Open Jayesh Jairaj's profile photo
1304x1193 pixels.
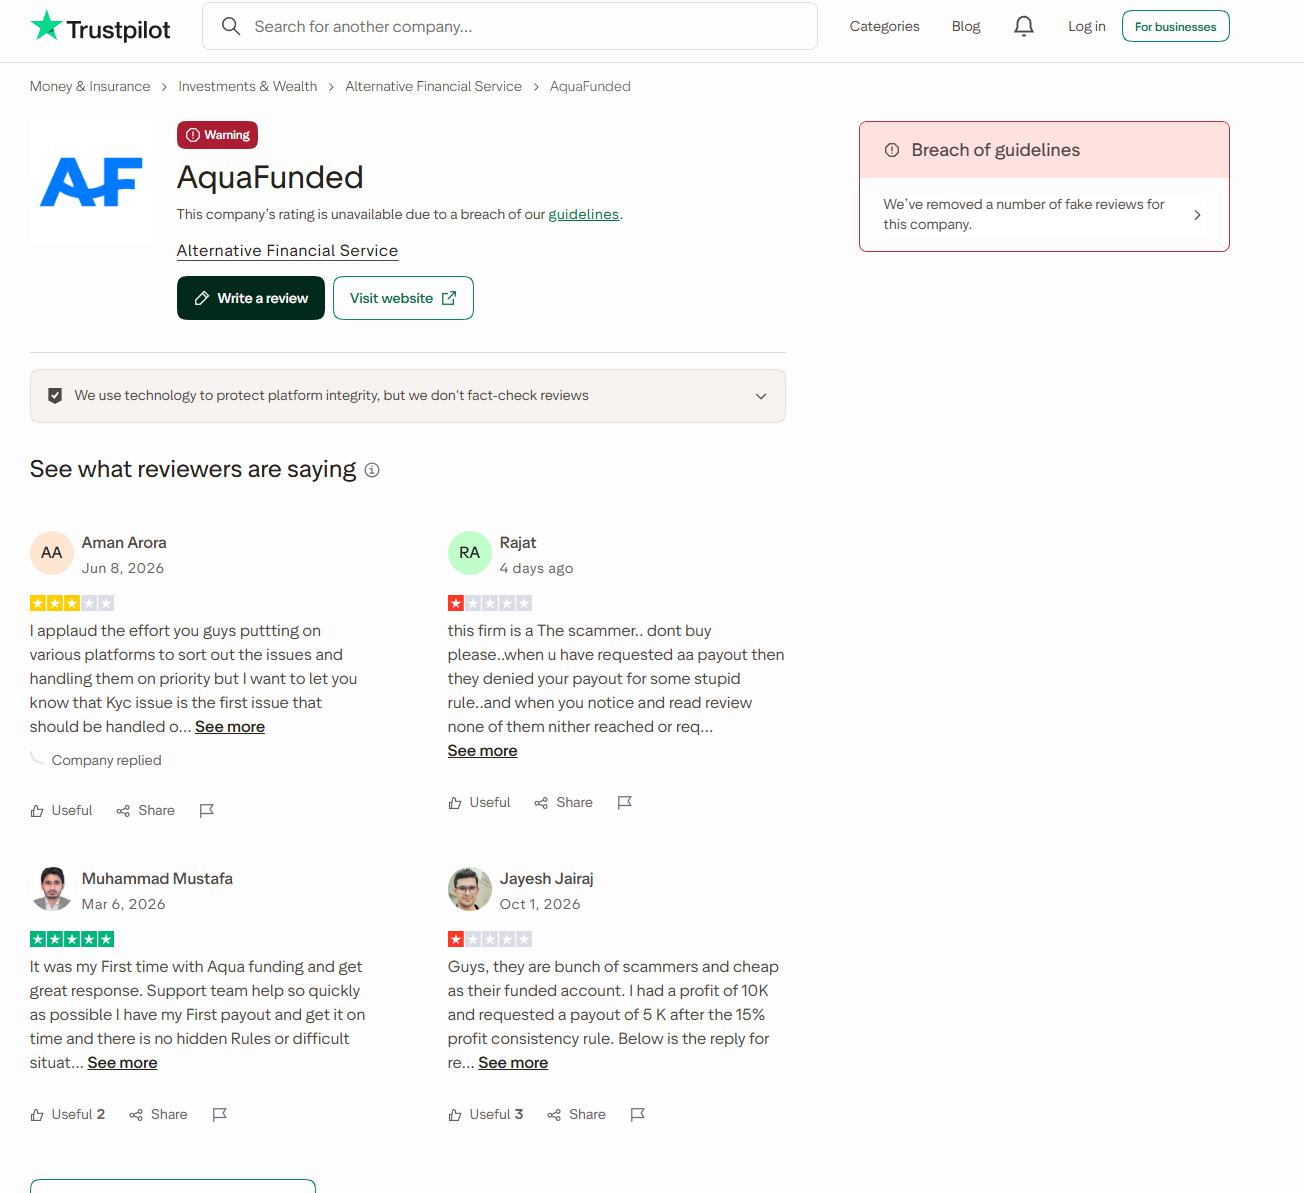470,889
